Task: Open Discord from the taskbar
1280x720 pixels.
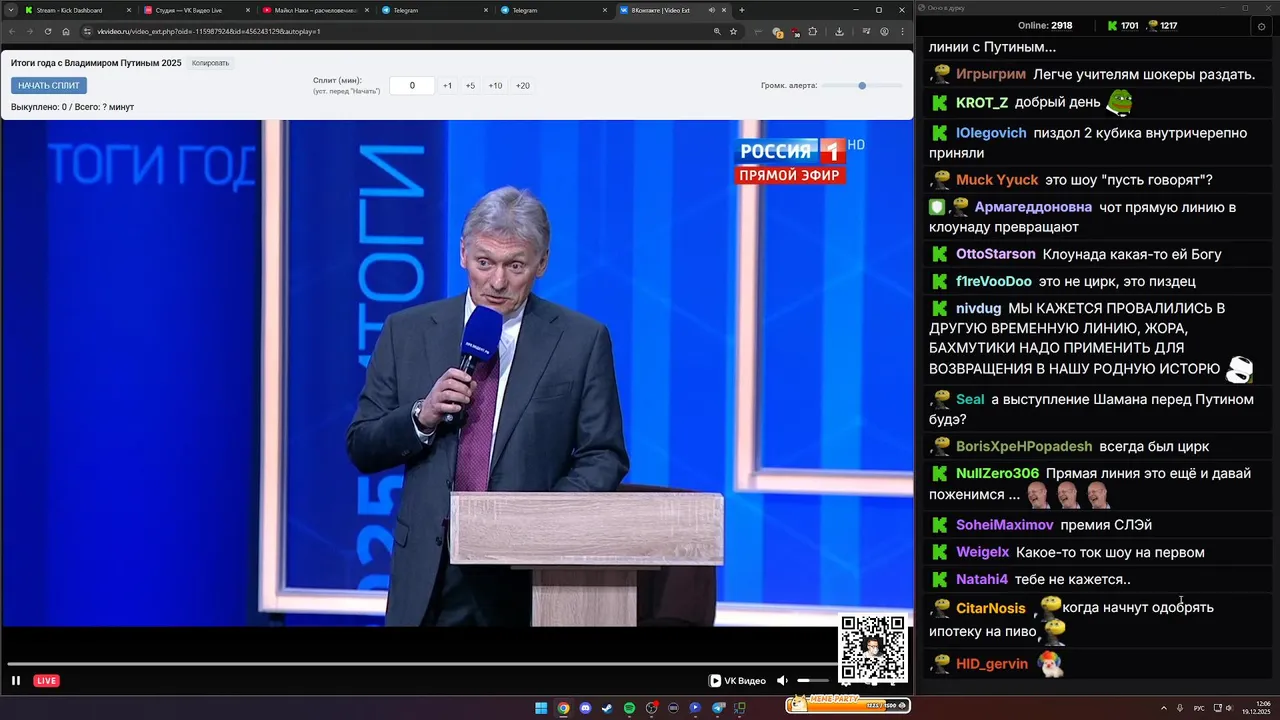Action: coord(585,708)
